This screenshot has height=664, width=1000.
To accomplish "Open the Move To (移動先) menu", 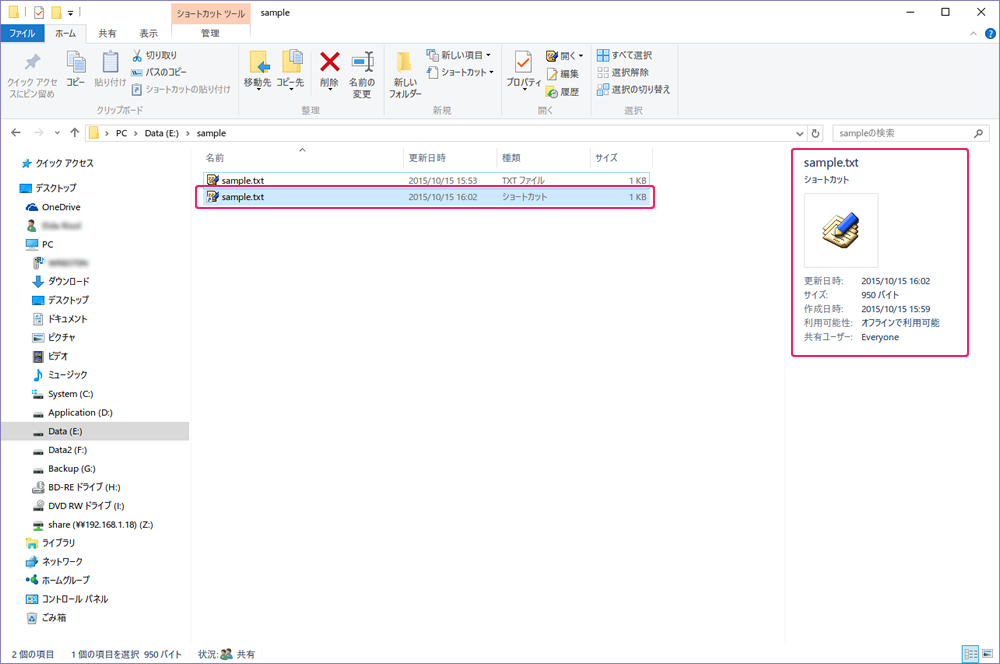I will (258, 70).
